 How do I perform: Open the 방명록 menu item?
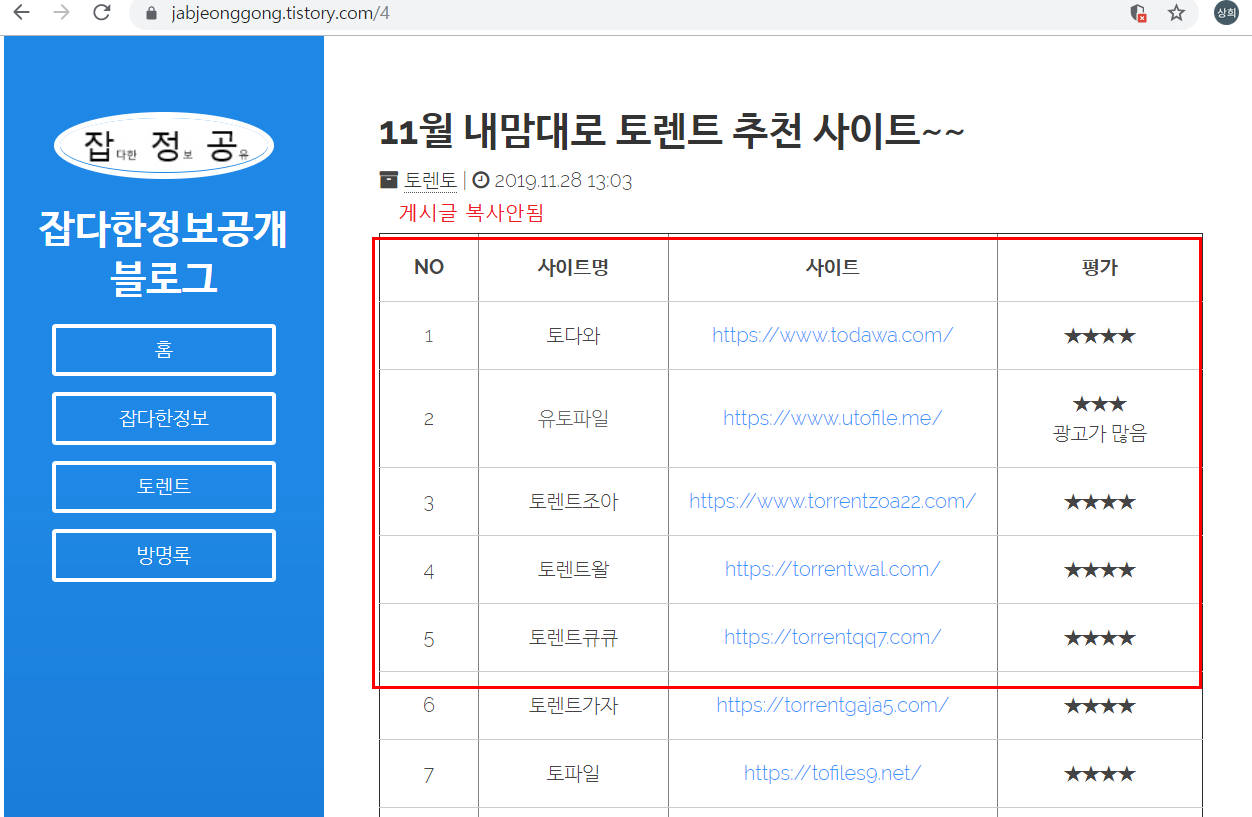coord(164,555)
